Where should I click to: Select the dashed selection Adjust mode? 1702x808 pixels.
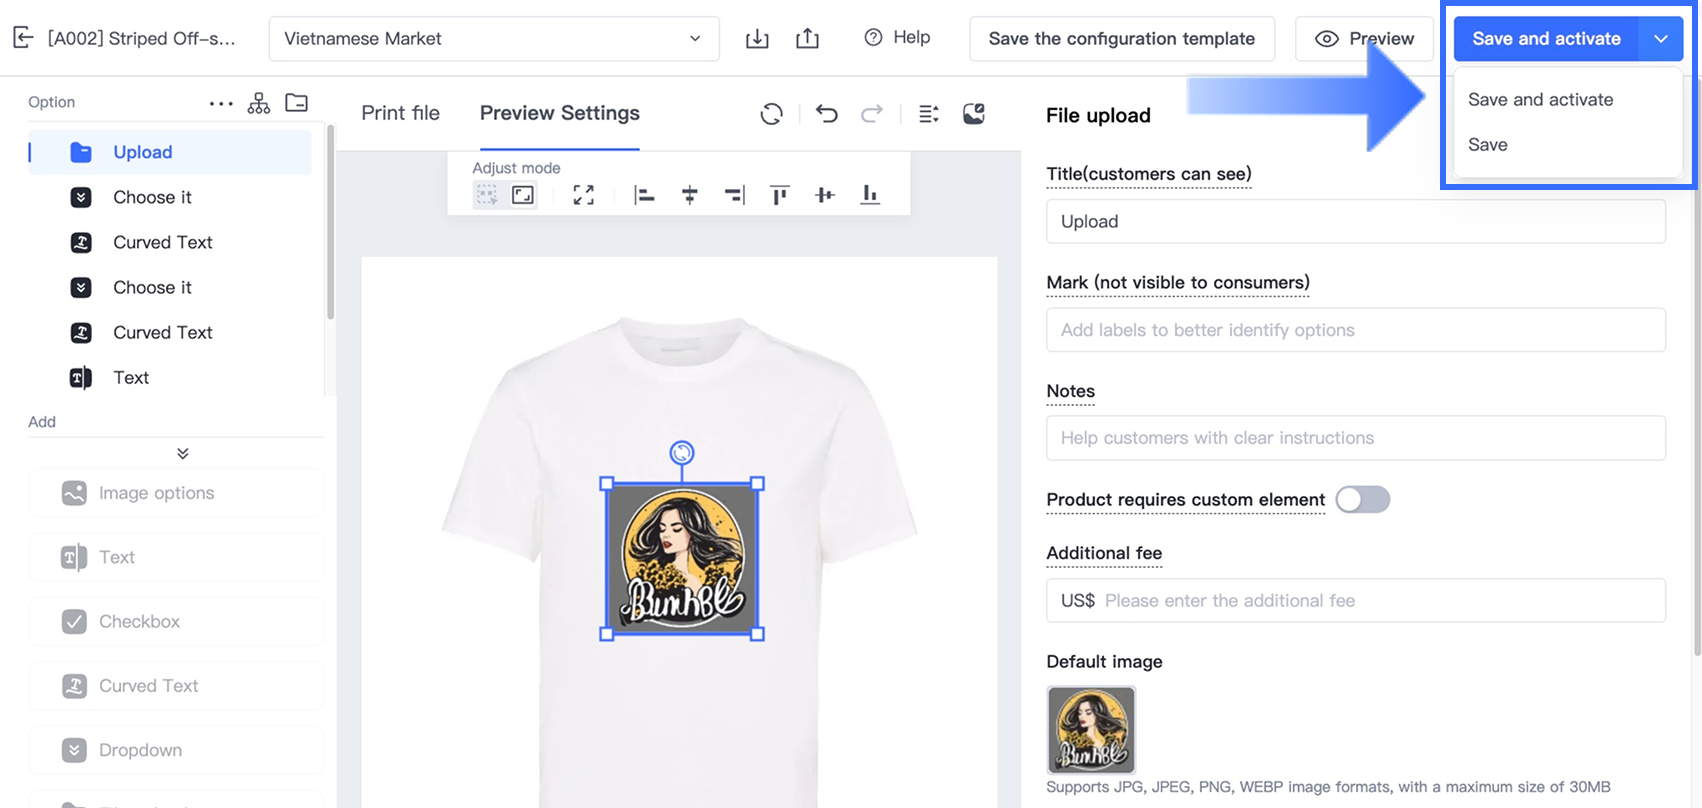[487, 195]
